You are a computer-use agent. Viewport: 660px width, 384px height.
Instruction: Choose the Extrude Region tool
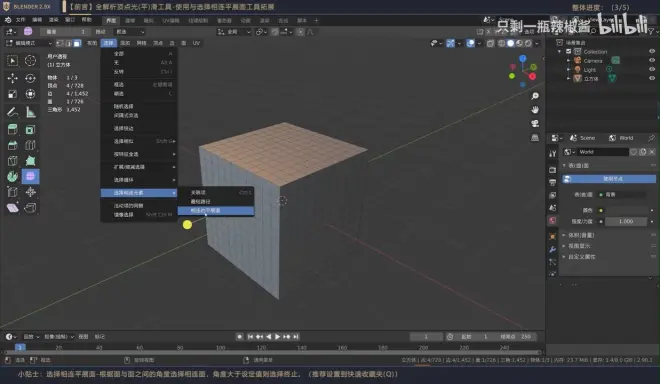pos(13,129)
